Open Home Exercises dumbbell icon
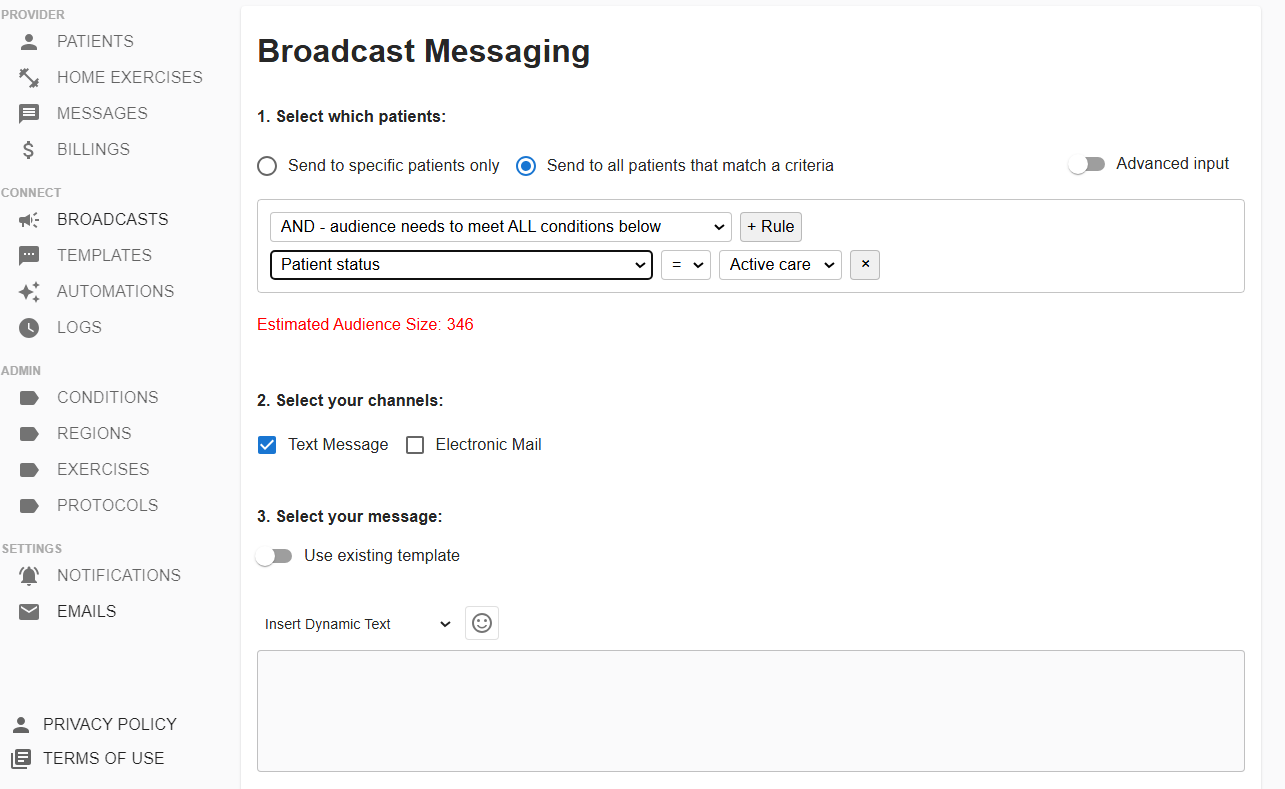The height and width of the screenshot is (789, 1285). (29, 78)
